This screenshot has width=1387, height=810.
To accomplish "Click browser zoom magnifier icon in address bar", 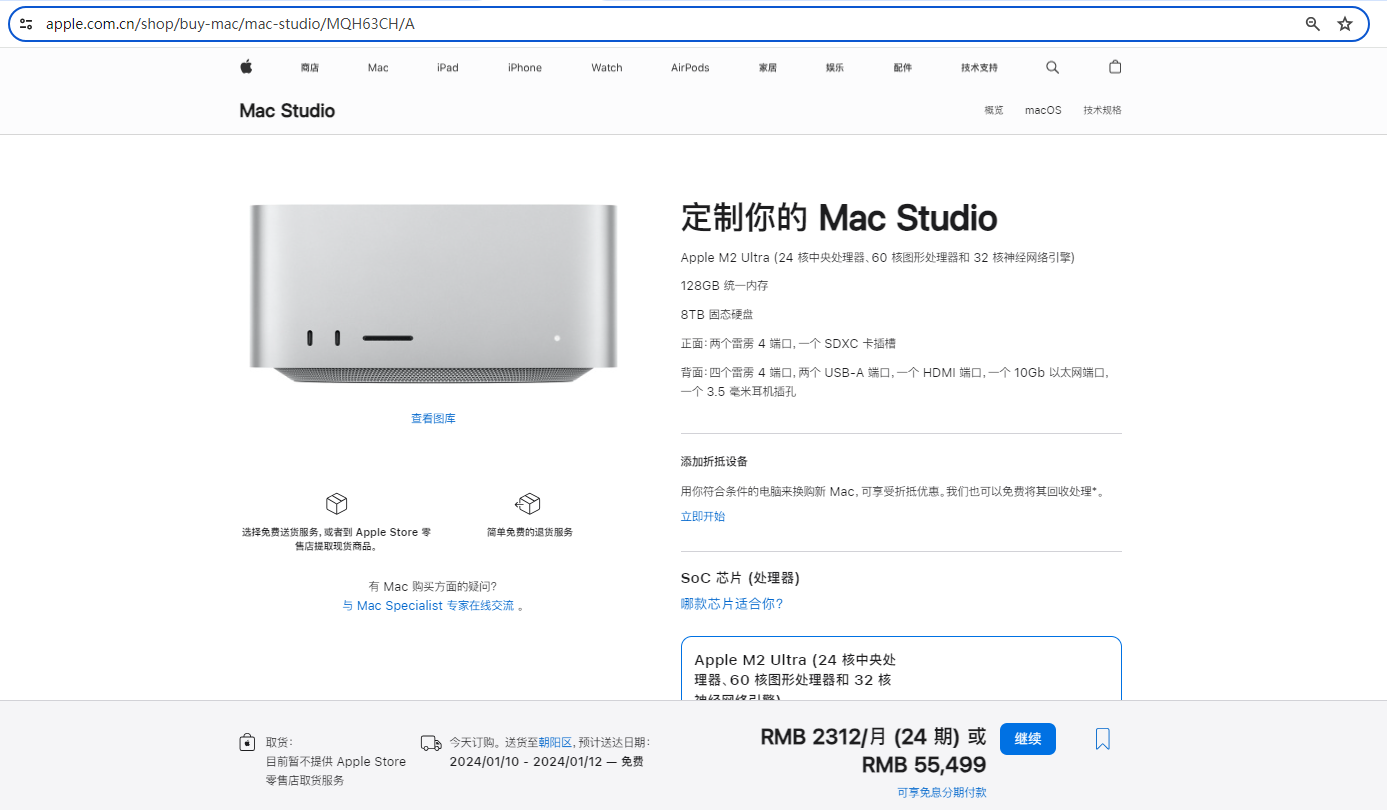I will tap(1313, 24).
